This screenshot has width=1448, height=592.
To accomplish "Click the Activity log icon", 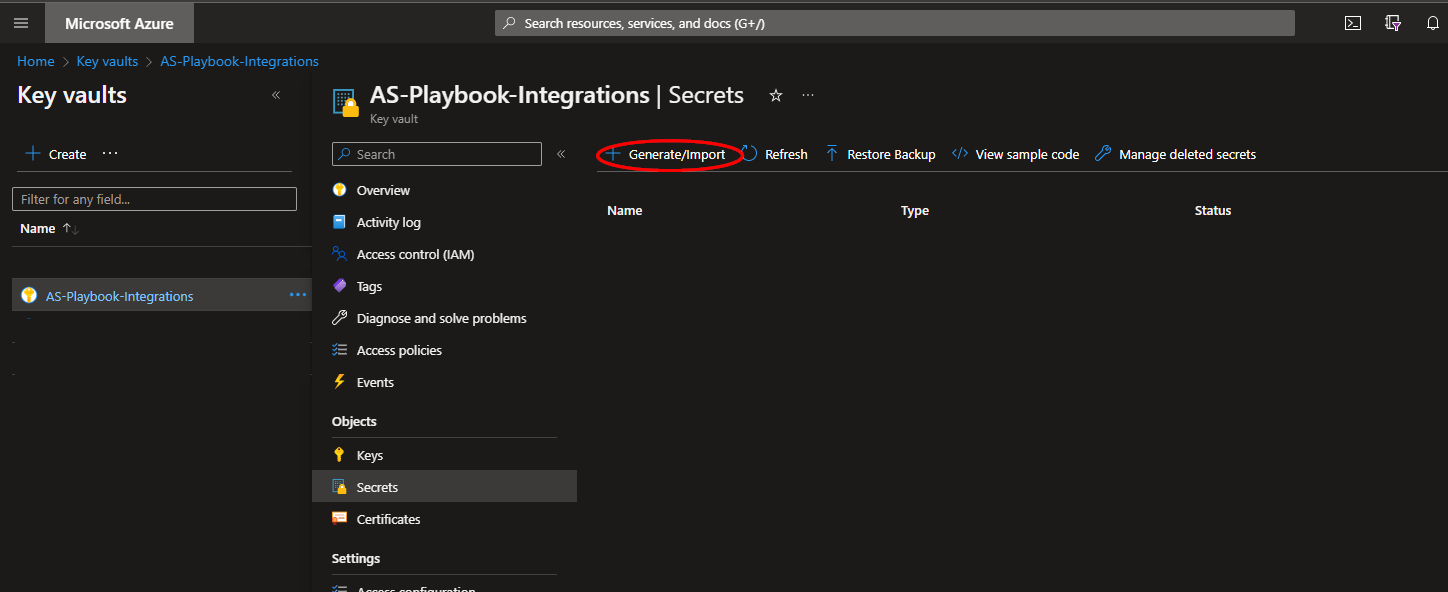I will [340, 222].
